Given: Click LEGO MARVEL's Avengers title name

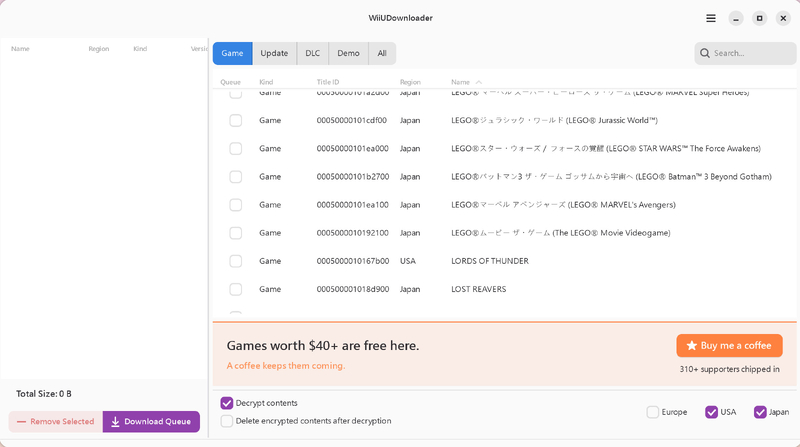Looking at the screenshot, I should [x=563, y=205].
